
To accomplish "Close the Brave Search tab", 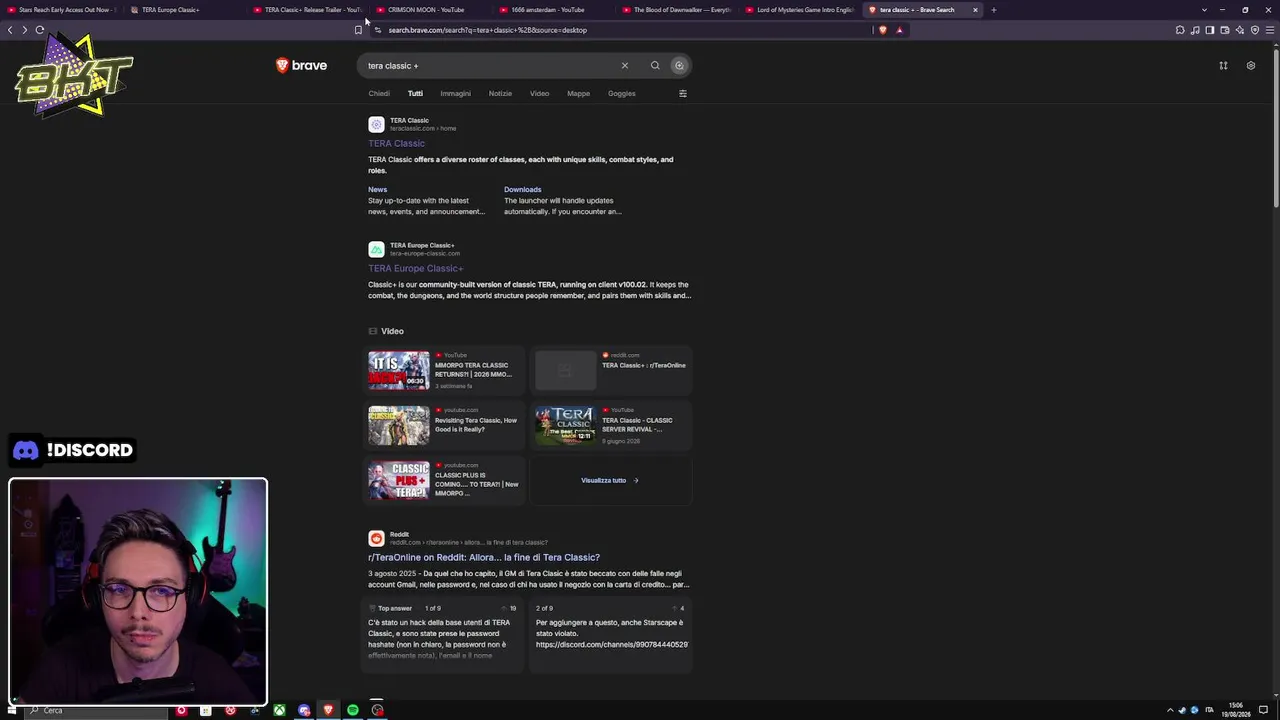I will (x=975, y=10).
